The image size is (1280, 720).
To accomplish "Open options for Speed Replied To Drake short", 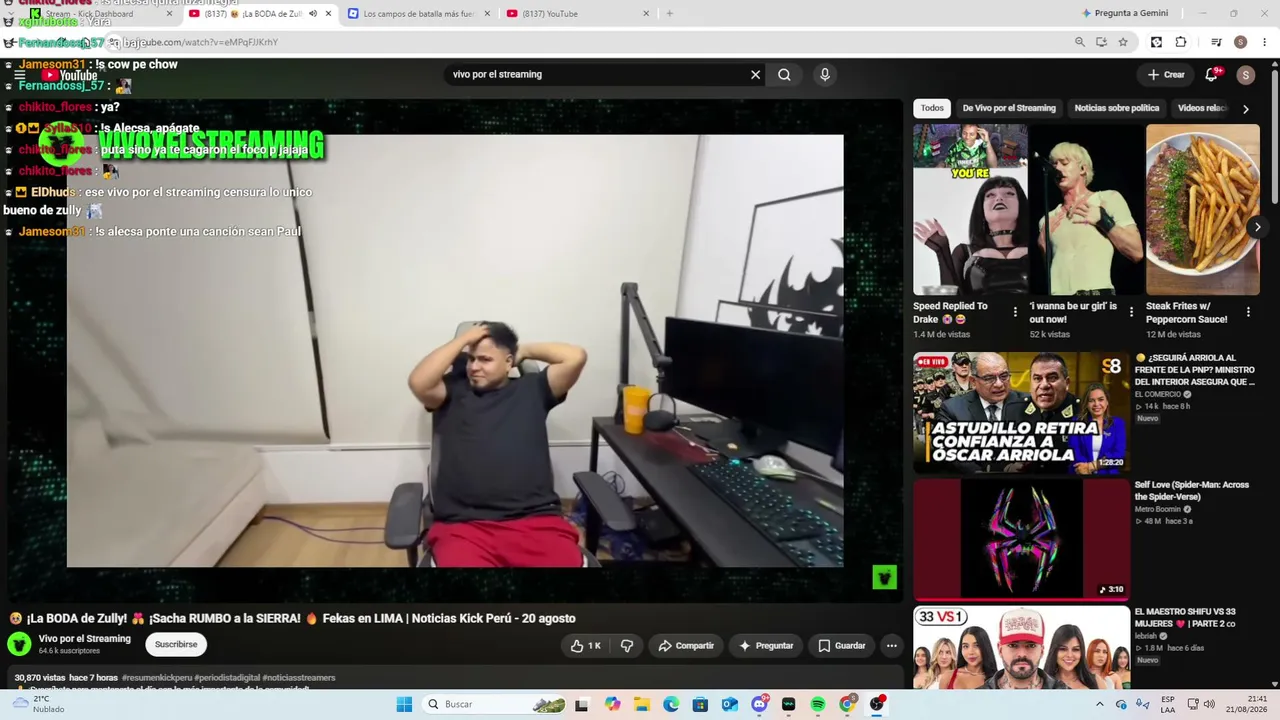I will pos(1015,312).
